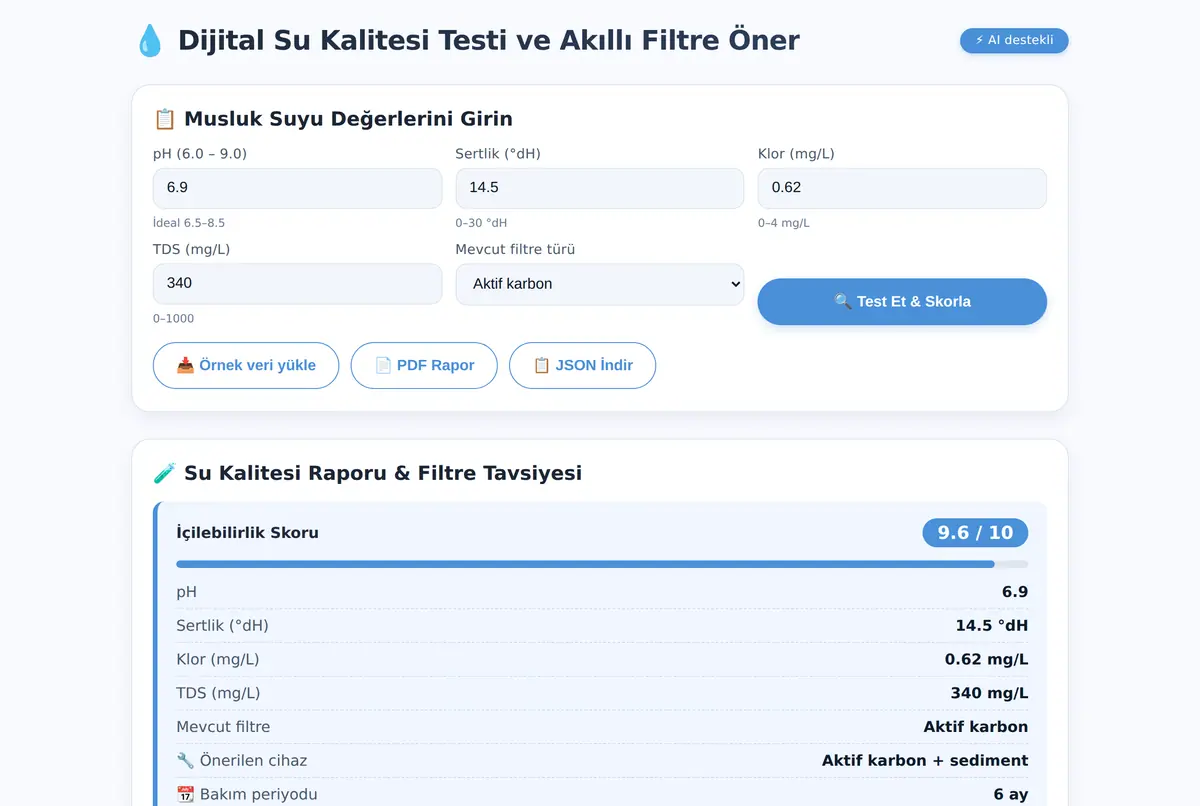
Task: Select the 0.62 mg/L report value
Action: (x=987, y=660)
